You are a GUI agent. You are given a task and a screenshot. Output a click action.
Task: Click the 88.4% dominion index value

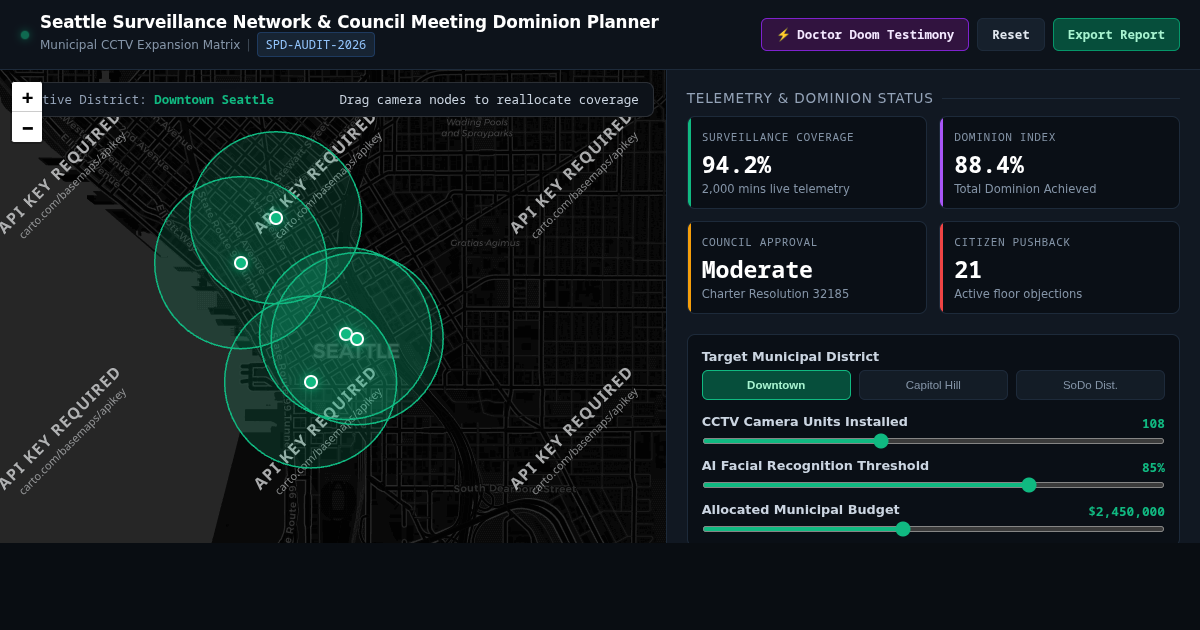pos(989,165)
